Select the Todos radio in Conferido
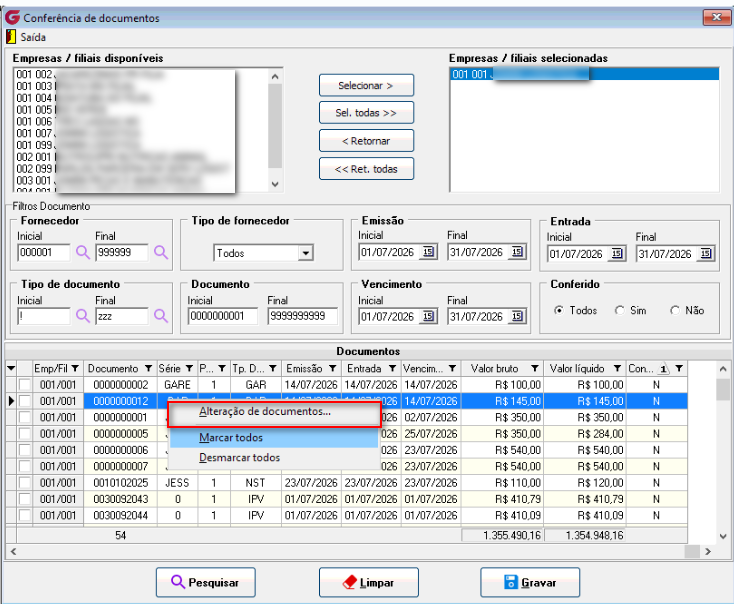 click(x=559, y=310)
